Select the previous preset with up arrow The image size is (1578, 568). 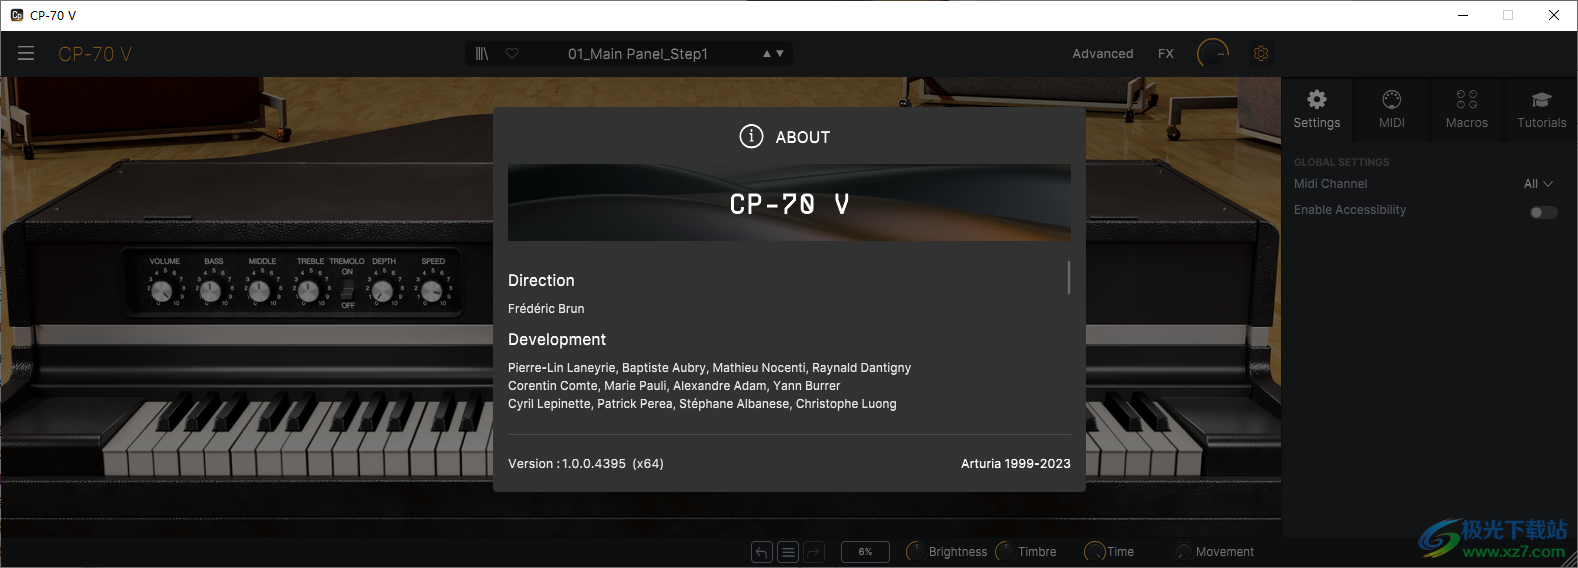(x=767, y=54)
